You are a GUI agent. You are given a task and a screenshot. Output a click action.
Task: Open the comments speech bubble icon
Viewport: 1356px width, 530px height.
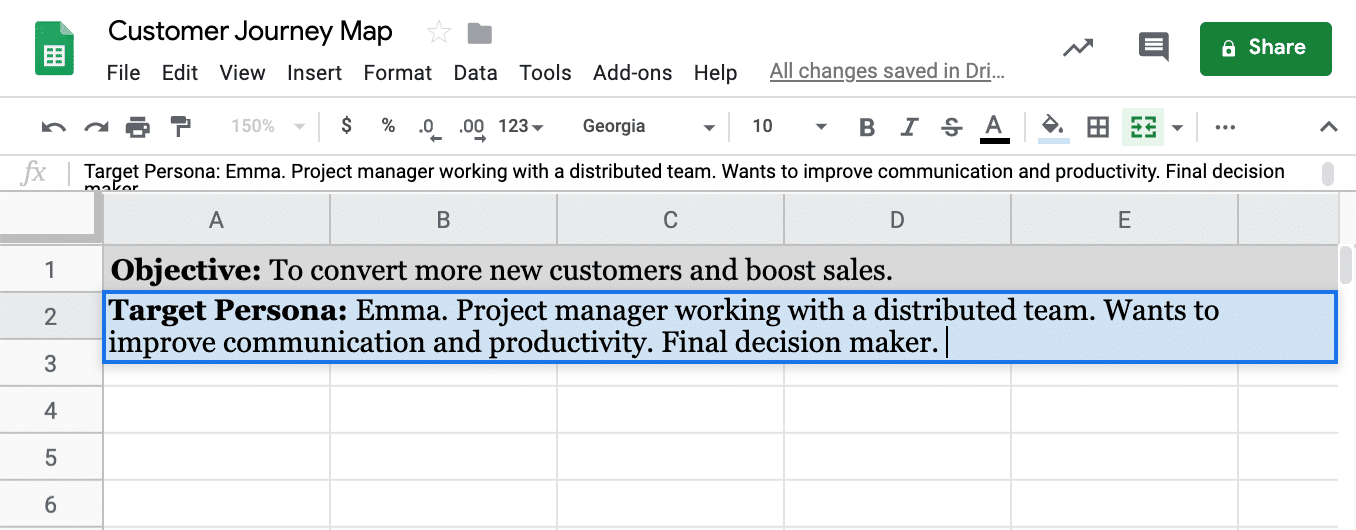1153,47
